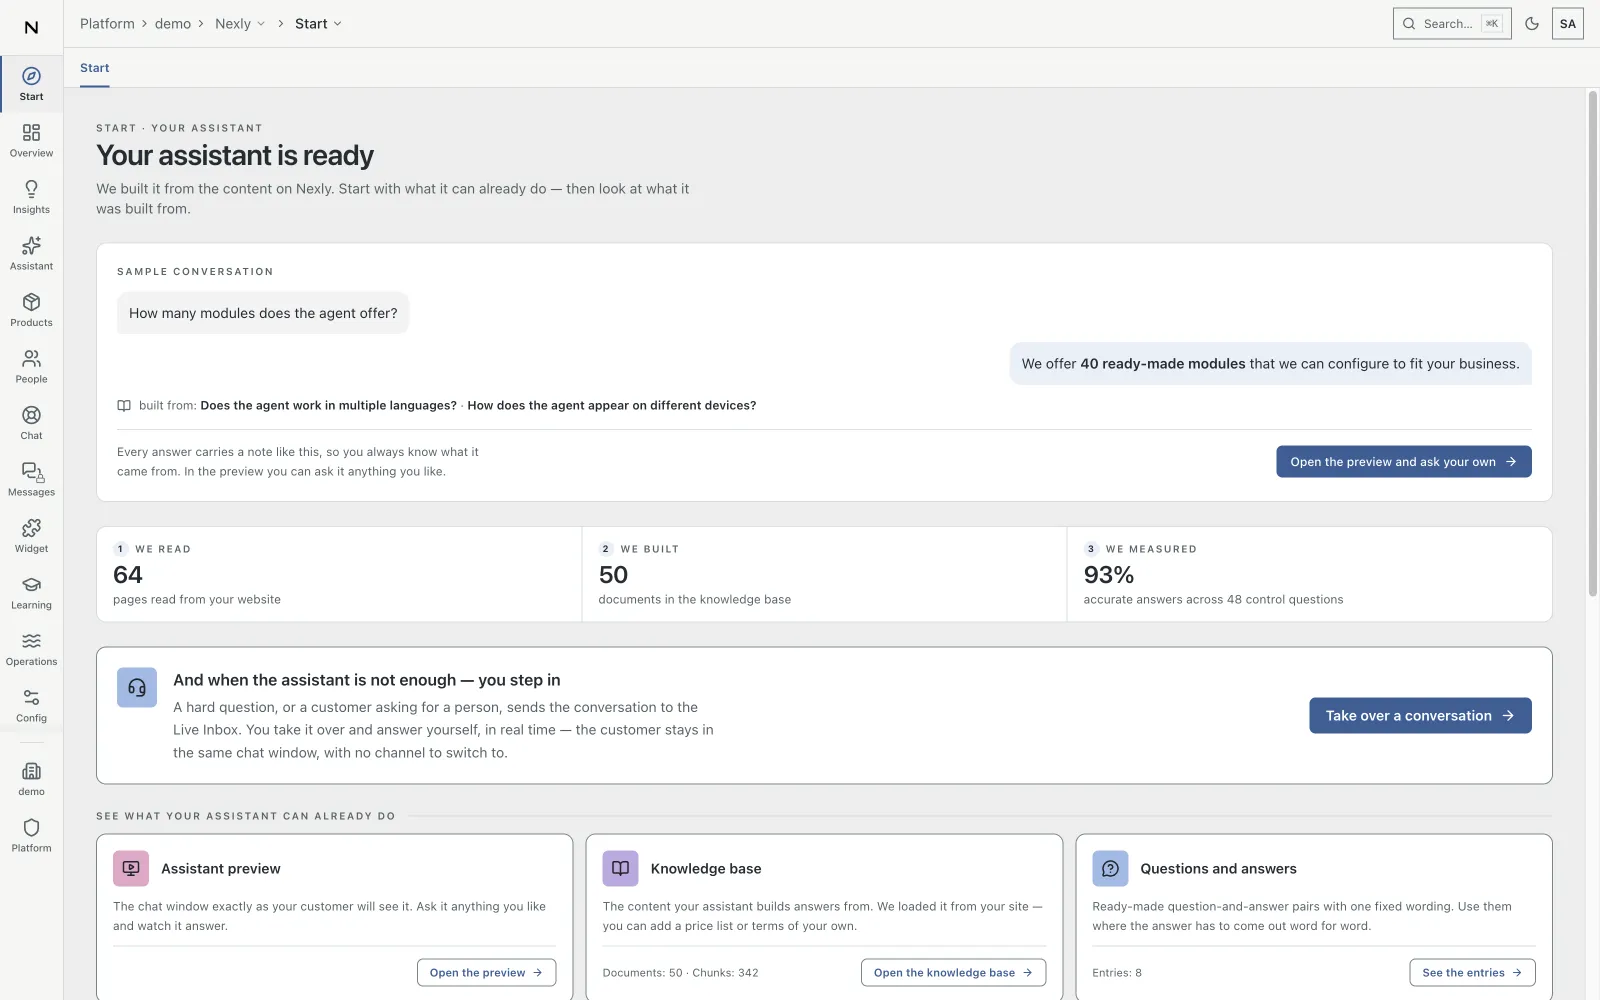
Task: Click Open the preview in Assistant preview card
Action: tap(486, 973)
